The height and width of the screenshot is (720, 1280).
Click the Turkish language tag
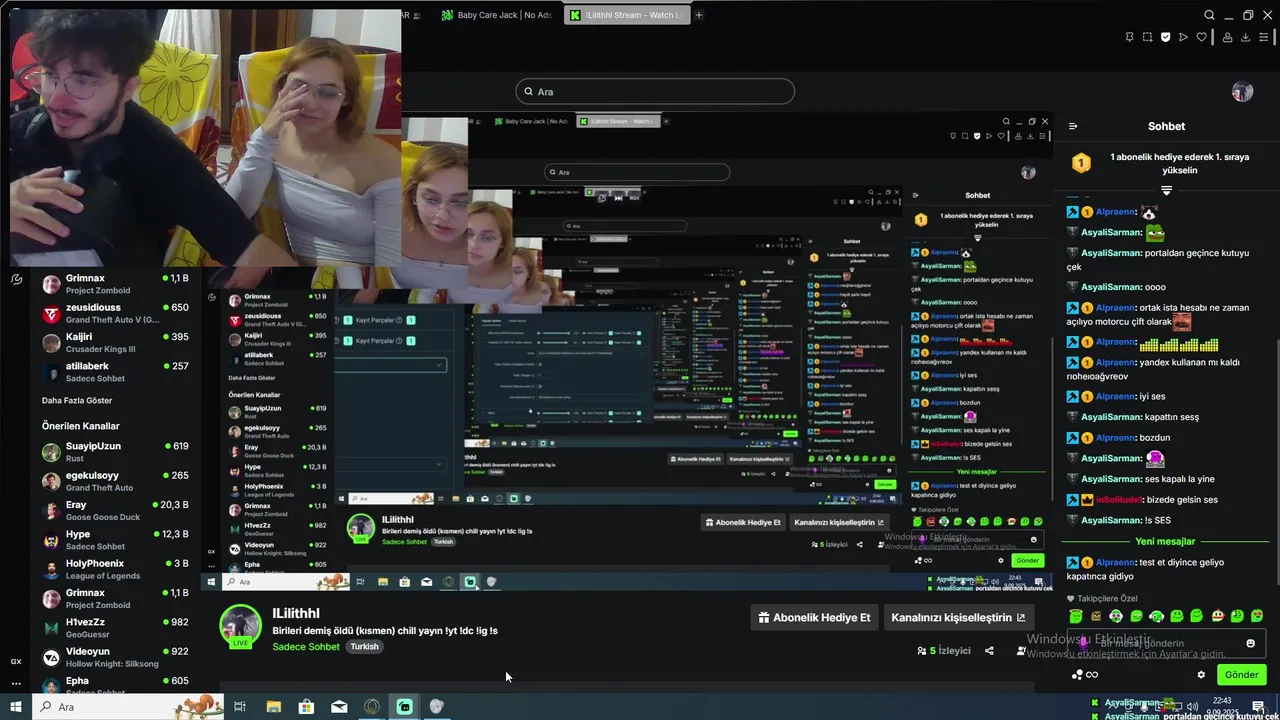[364, 647]
